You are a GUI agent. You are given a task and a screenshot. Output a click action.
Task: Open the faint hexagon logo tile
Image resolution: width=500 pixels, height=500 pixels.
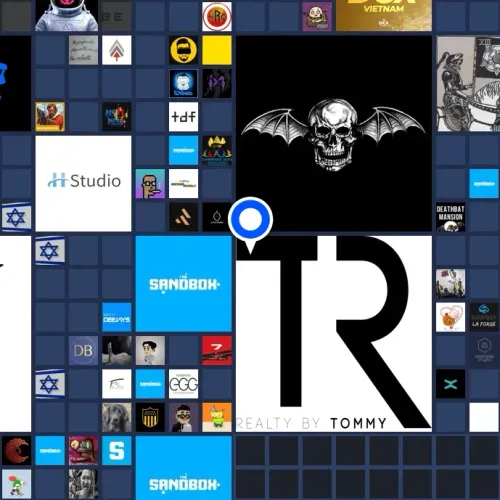click(x=484, y=350)
